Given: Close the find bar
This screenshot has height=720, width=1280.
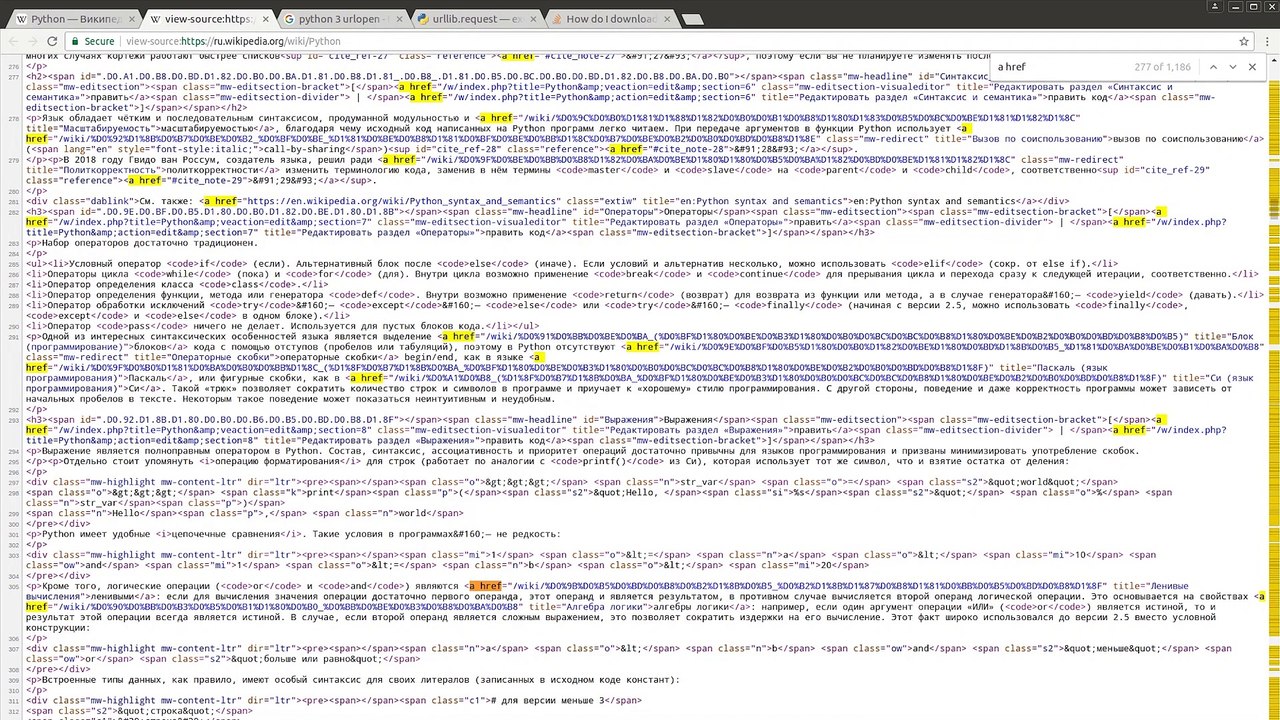Looking at the screenshot, I should coord(1252,67).
